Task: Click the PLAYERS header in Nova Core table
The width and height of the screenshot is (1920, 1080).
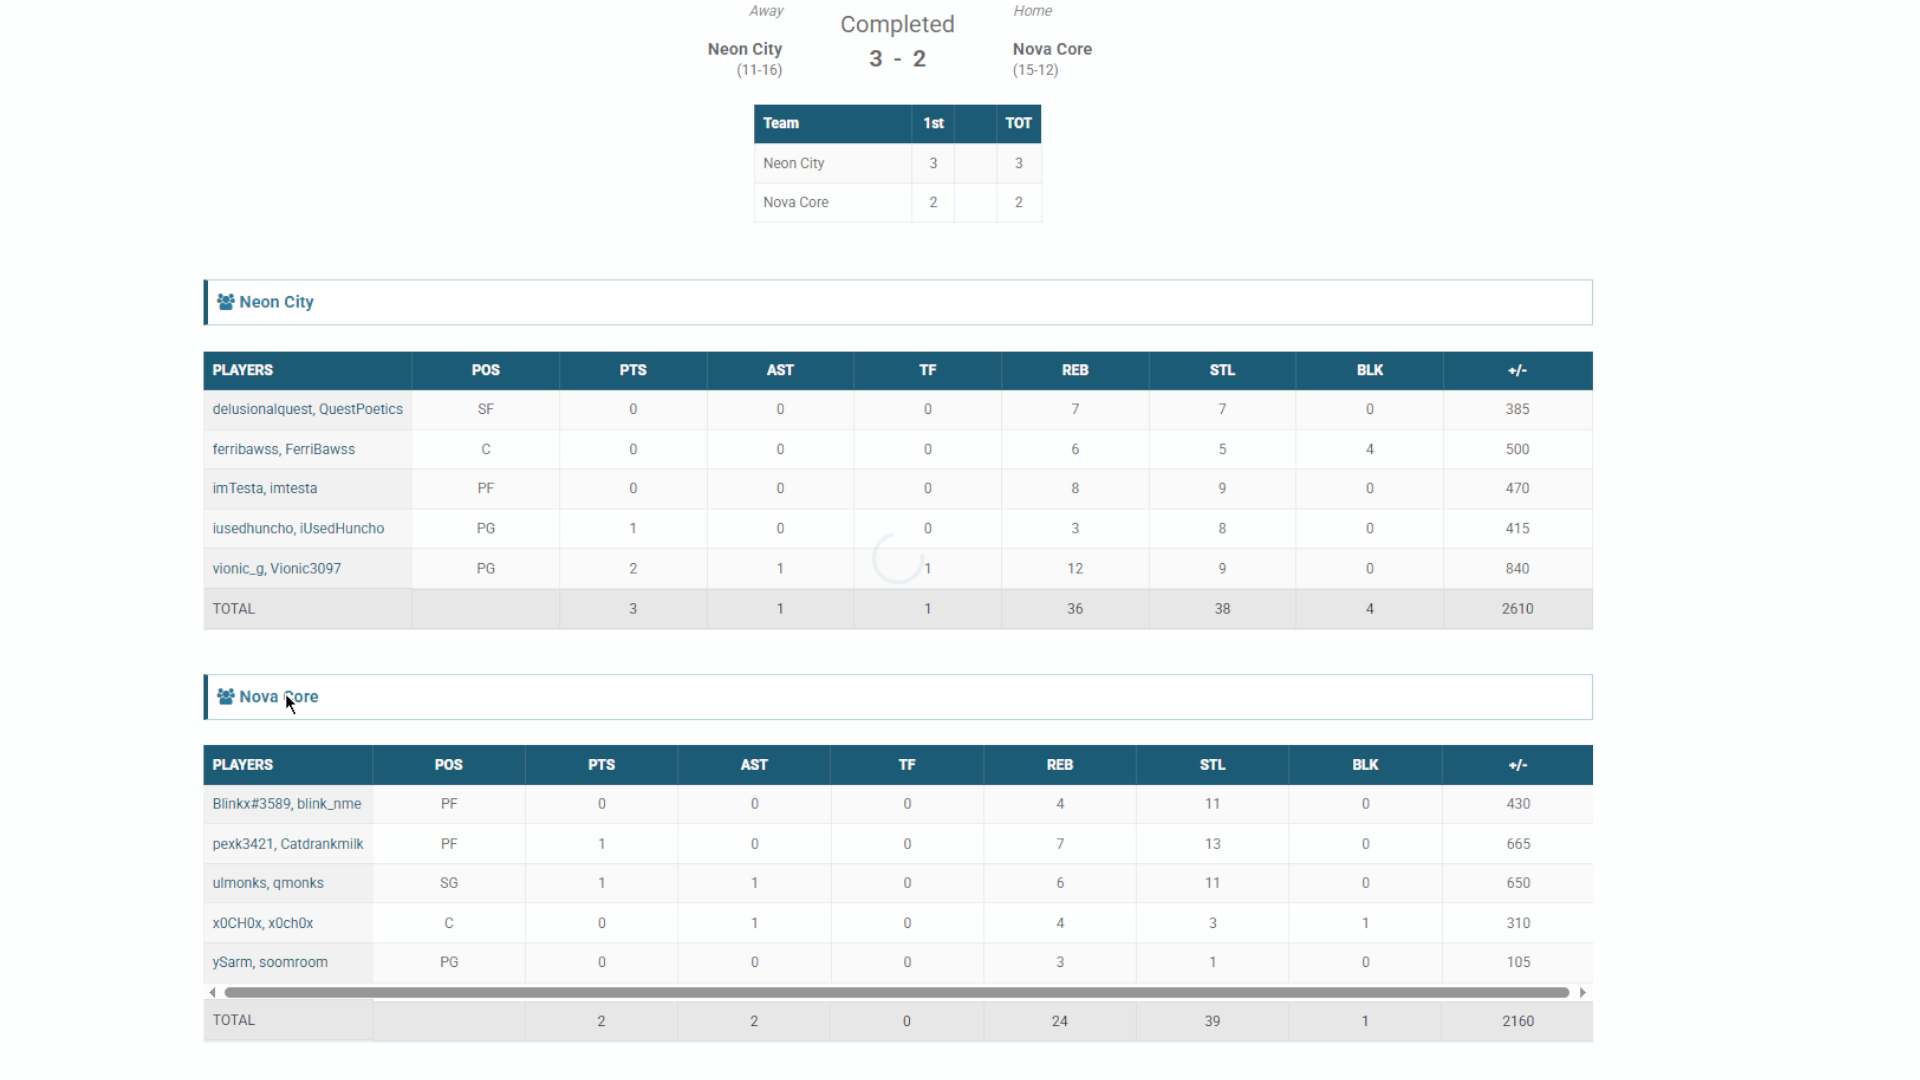Action: (242, 765)
